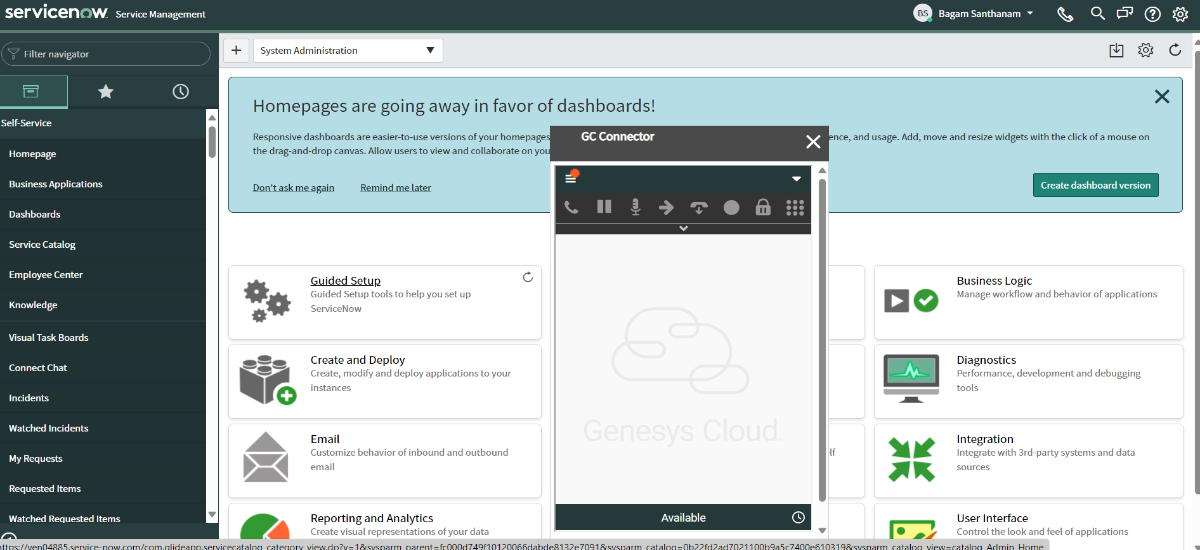
Task: Click the Integration green arrows icon
Action: pyautogui.click(x=911, y=459)
